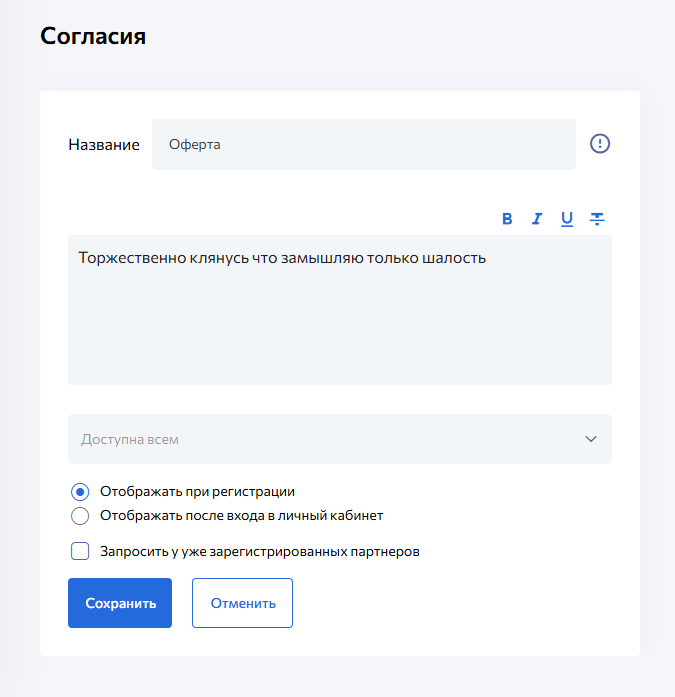Click empty space at bottom of the consent text editor
This screenshot has width=675, height=697.
[339, 350]
